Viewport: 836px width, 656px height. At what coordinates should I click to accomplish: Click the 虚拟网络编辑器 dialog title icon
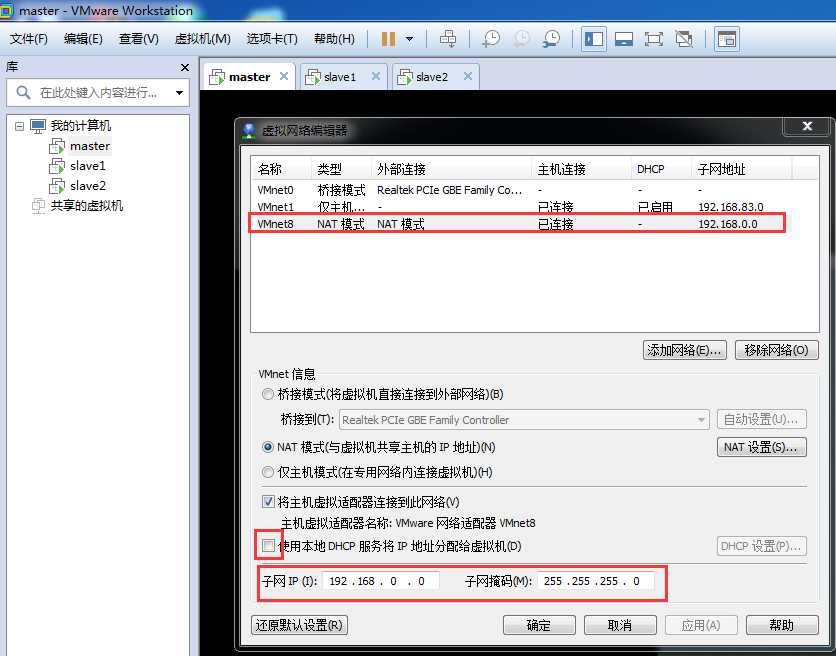(x=249, y=131)
